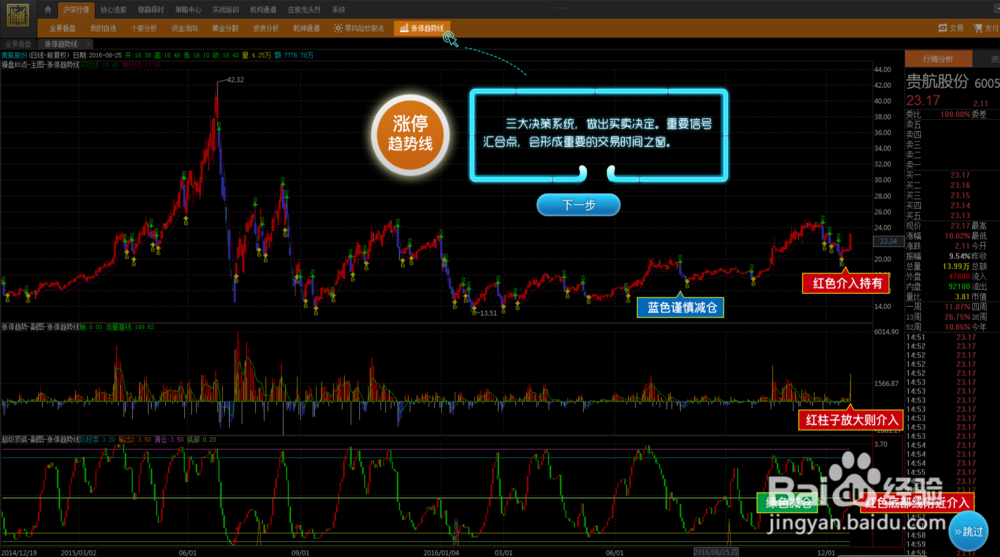
Task: Select 波浪分析 in the toolbar
Action: pyautogui.click(x=266, y=28)
